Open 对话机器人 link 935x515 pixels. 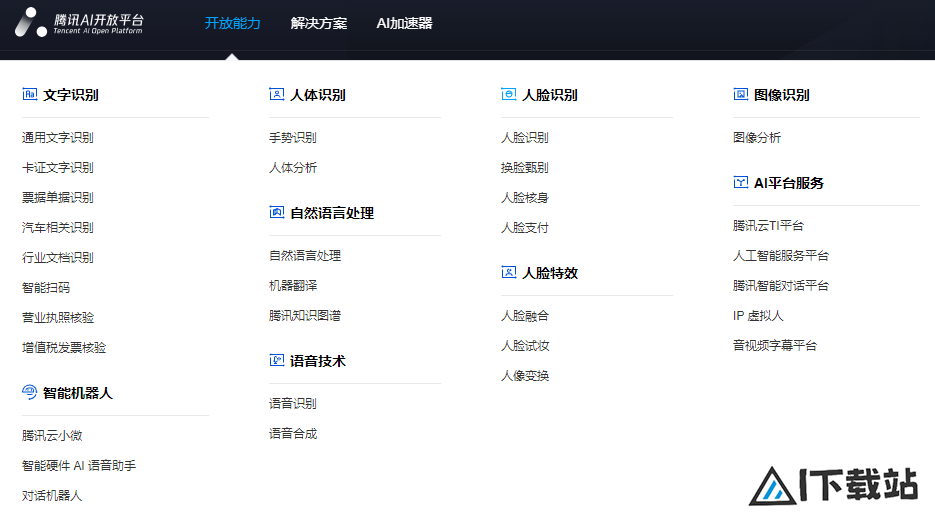[52, 495]
